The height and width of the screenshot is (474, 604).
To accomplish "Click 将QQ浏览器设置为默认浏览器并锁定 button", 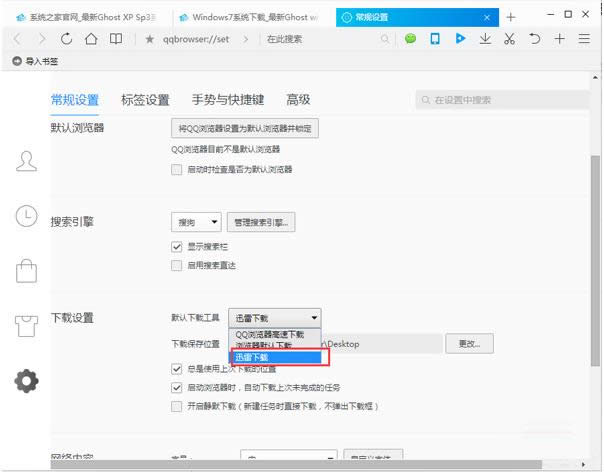I will coord(245,129).
